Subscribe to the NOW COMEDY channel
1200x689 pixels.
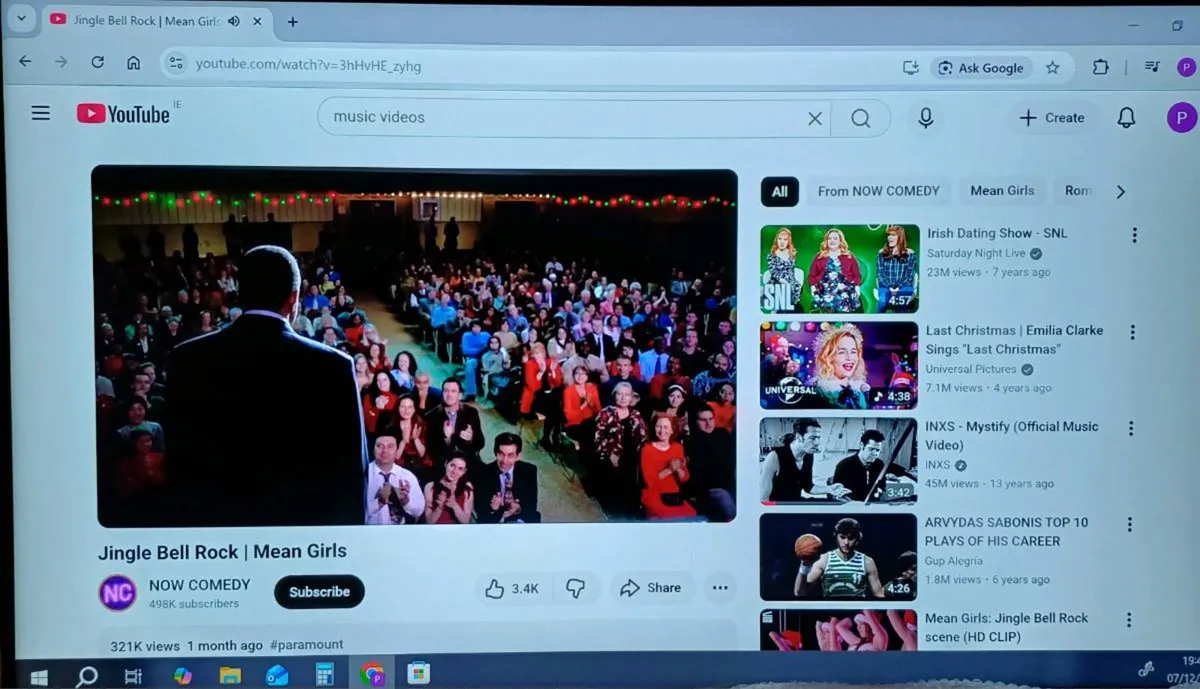click(319, 591)
